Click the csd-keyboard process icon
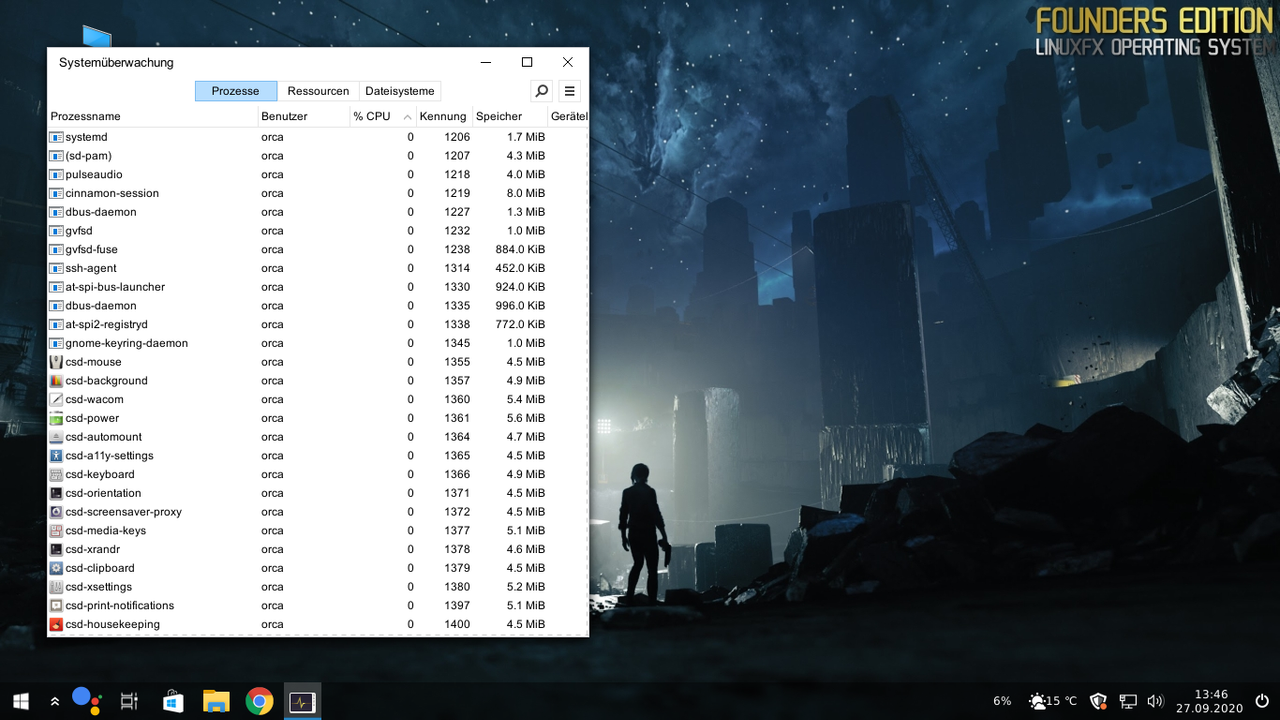 57,475
